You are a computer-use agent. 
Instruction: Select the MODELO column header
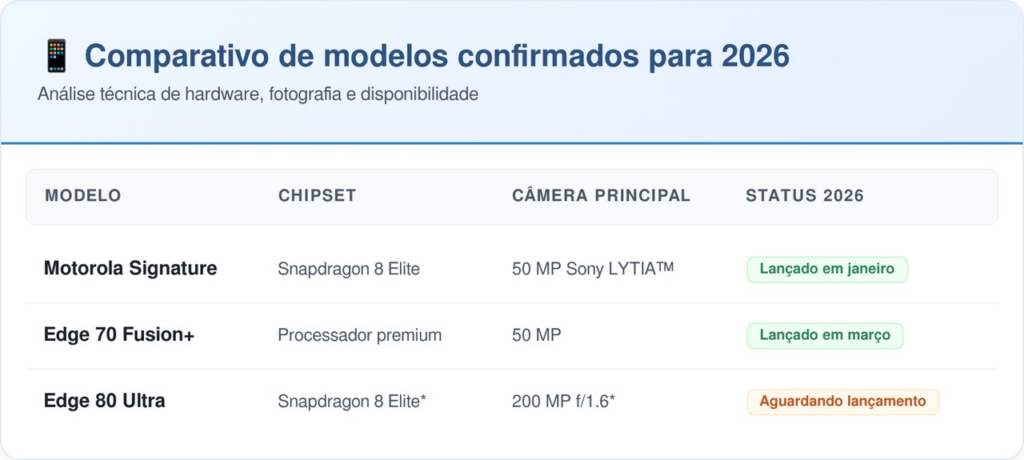83,196
